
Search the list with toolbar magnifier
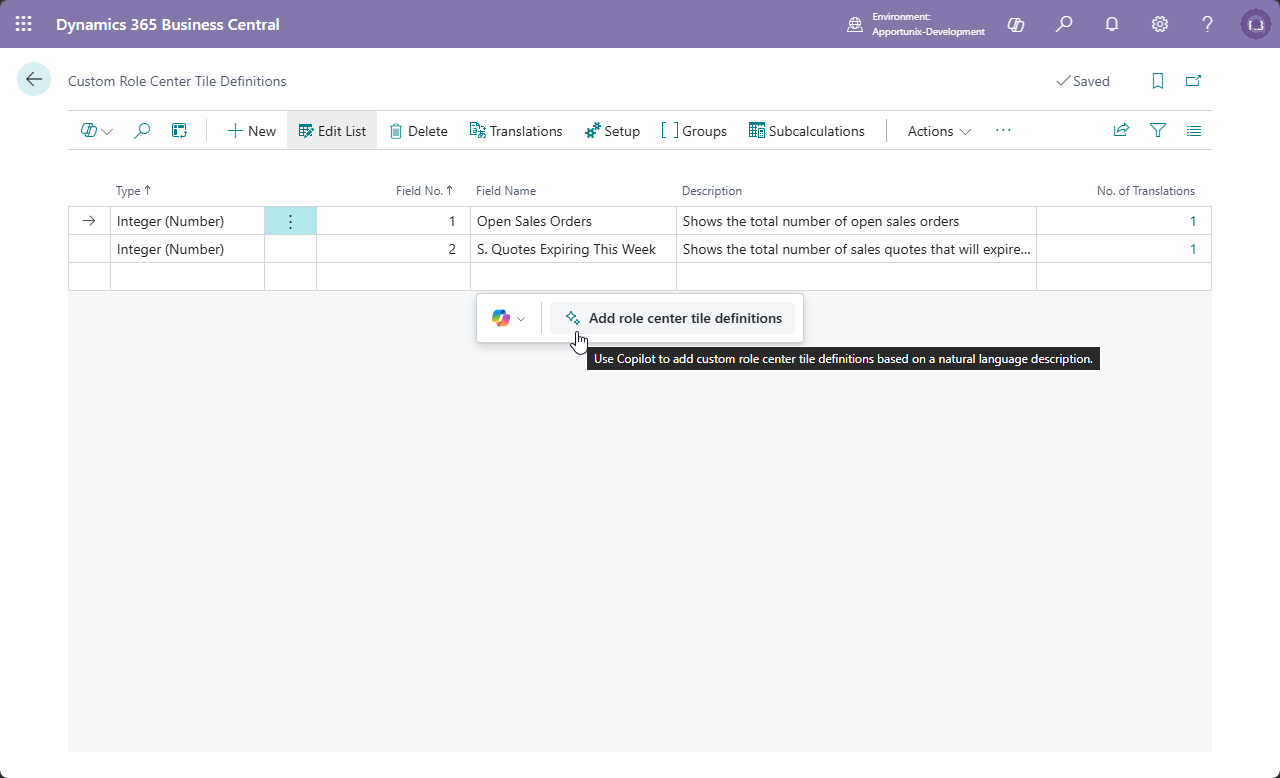point(142,131)
